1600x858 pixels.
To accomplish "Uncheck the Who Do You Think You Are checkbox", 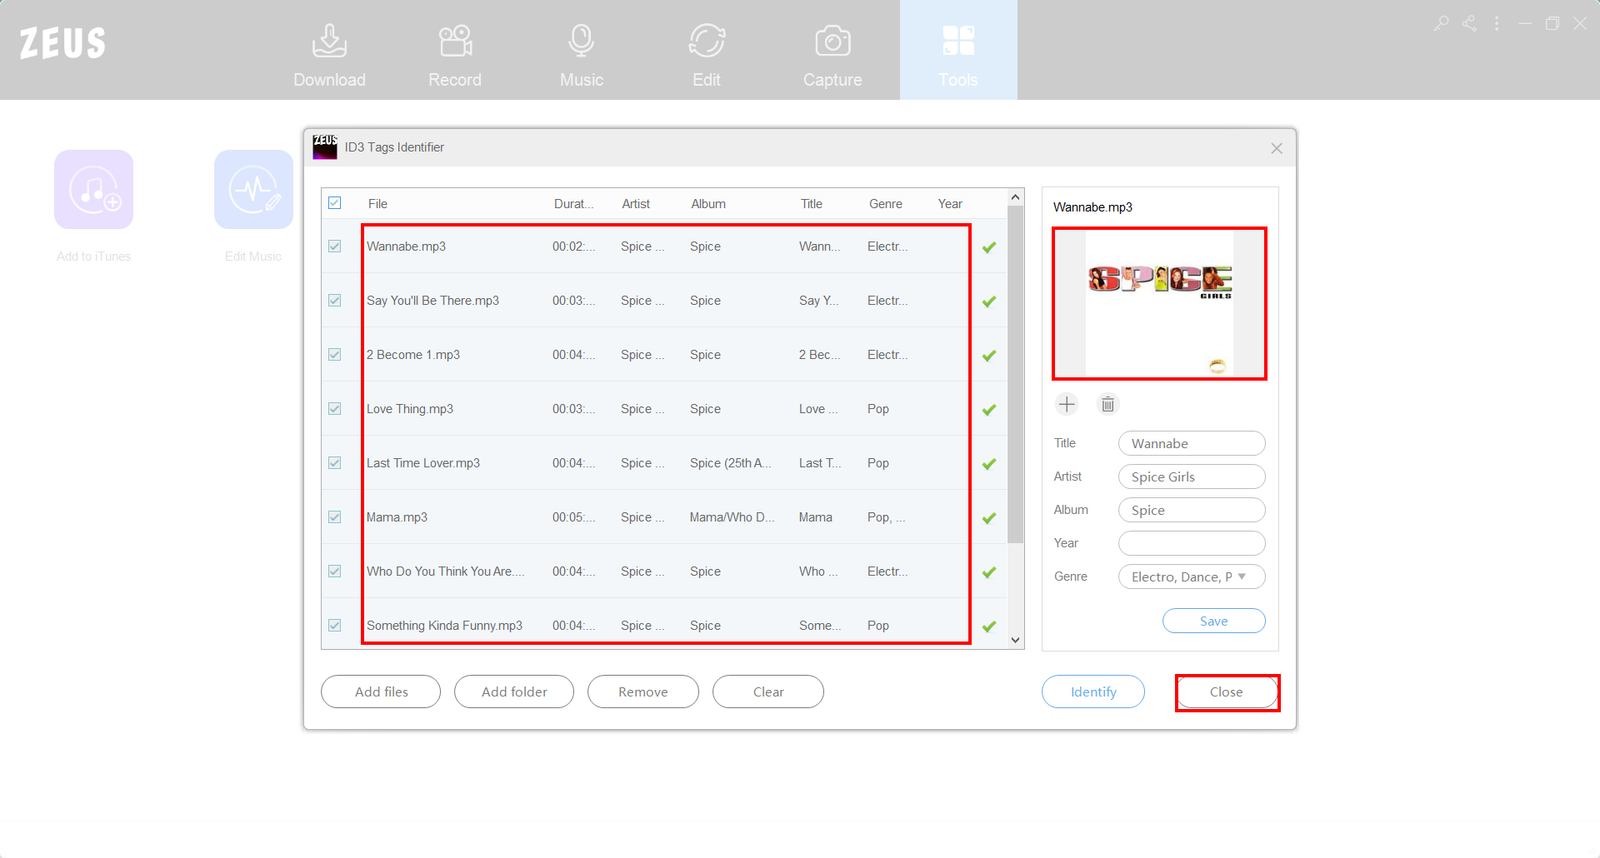I will 335,571.
